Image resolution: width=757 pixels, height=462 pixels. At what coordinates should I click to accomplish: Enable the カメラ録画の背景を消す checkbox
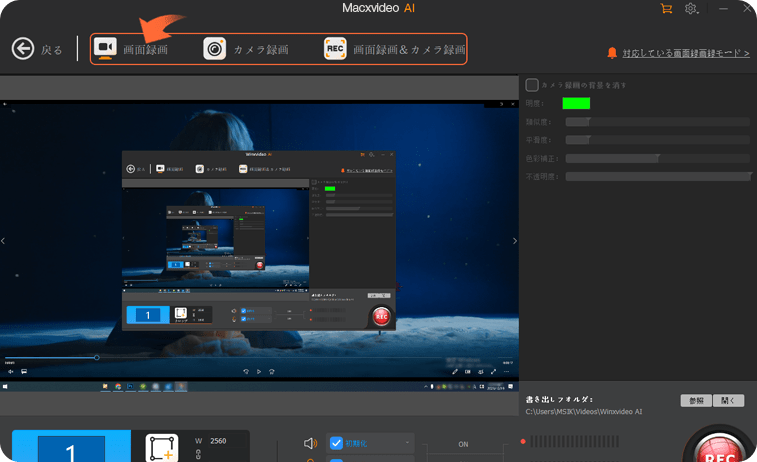click(532, 85)
